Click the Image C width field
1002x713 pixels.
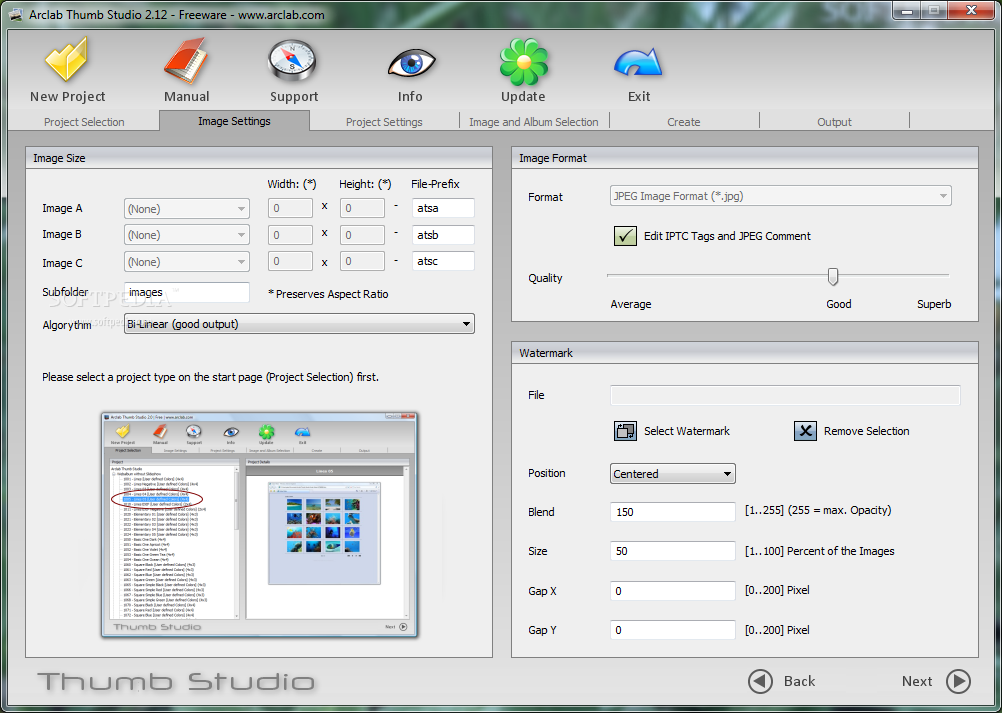pos(290,261)
